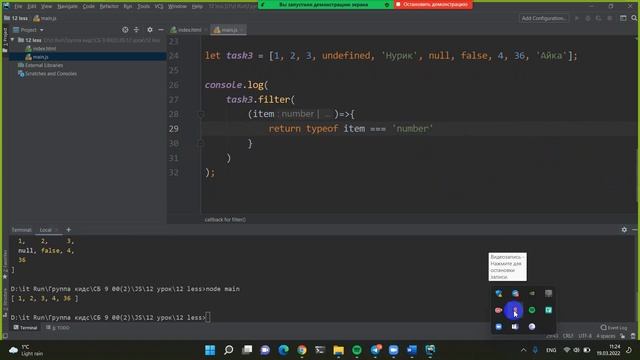Screen dimensions: 640x360
Task: Click hidden tray icons chevron
Action: click(523, 350)
